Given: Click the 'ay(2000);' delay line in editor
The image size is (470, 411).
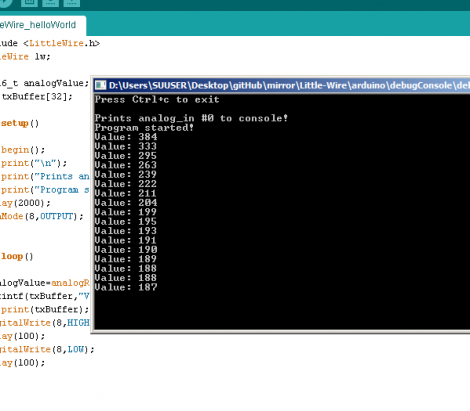Looking at the screenshot, I should [25, 203].
